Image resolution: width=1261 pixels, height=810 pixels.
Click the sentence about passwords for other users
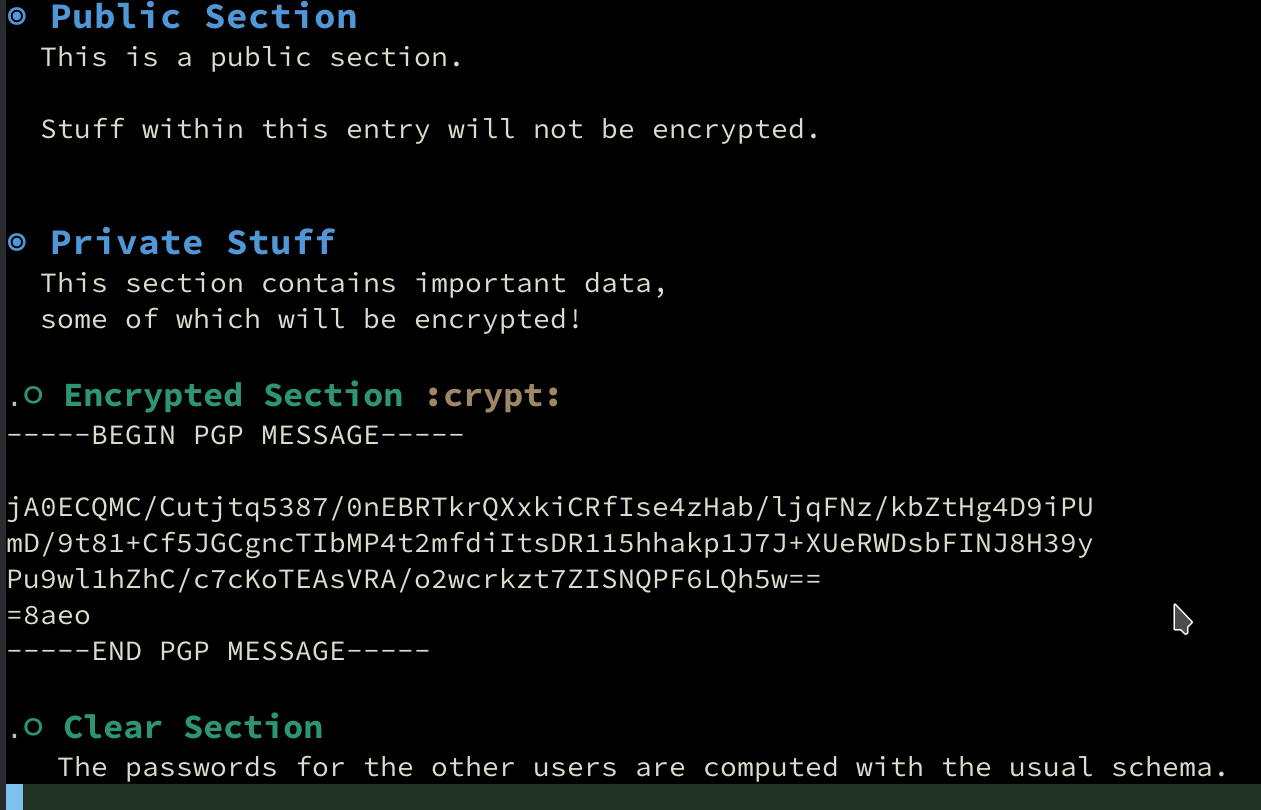point(642,768)
